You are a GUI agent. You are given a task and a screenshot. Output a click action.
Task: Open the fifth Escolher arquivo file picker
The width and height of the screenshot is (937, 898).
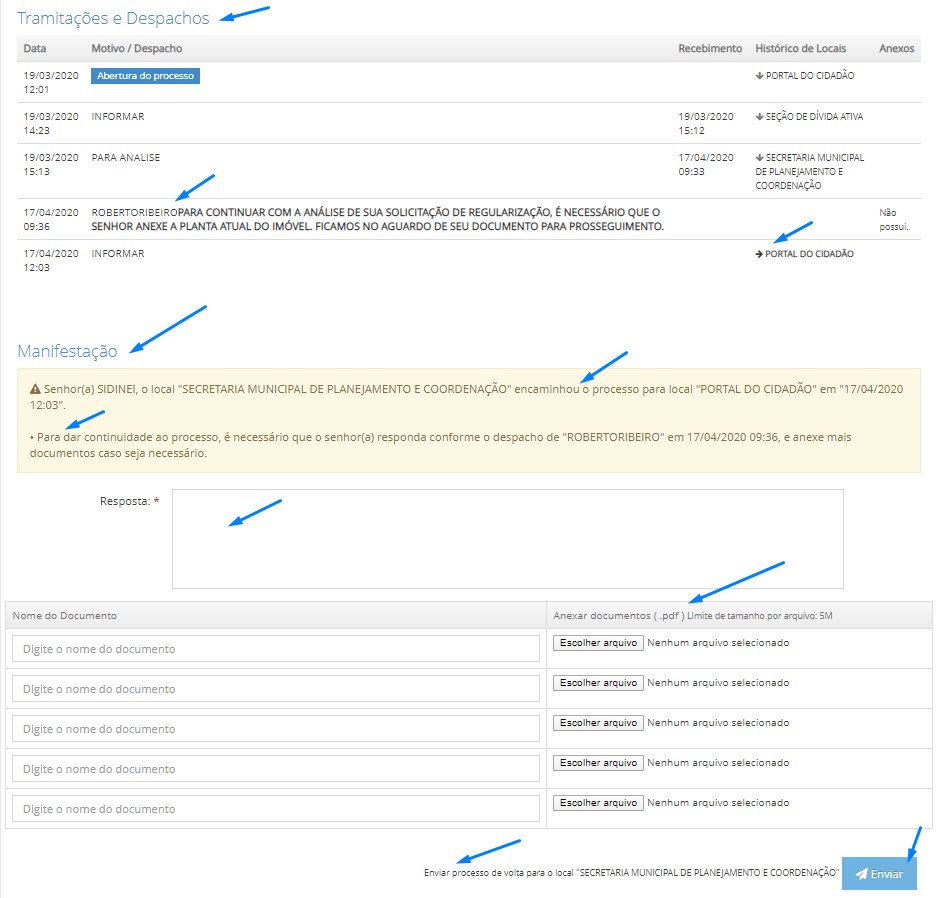tap(598, 803)
